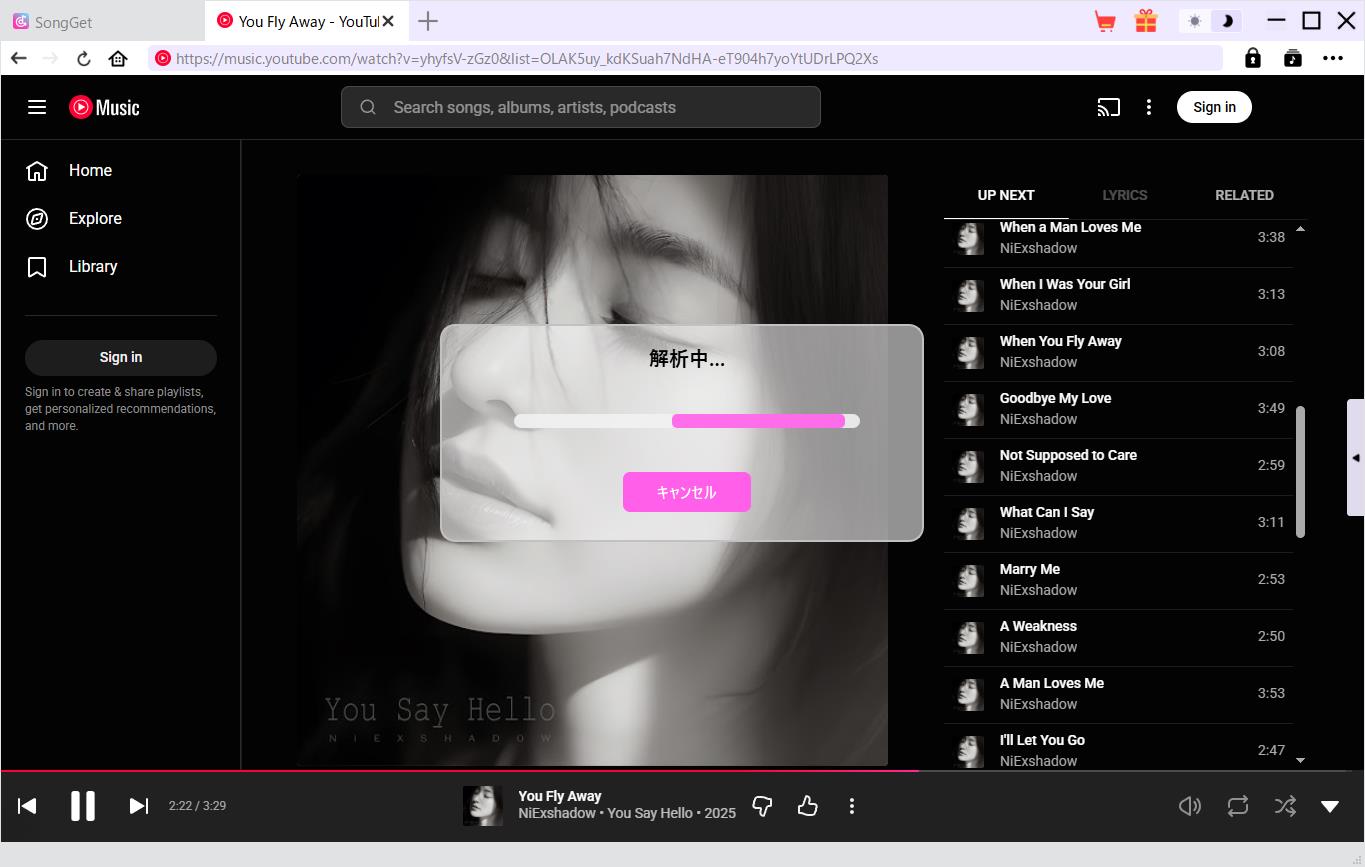
Task: Select the Explore sidebar icon
Action: pos(37,218)
